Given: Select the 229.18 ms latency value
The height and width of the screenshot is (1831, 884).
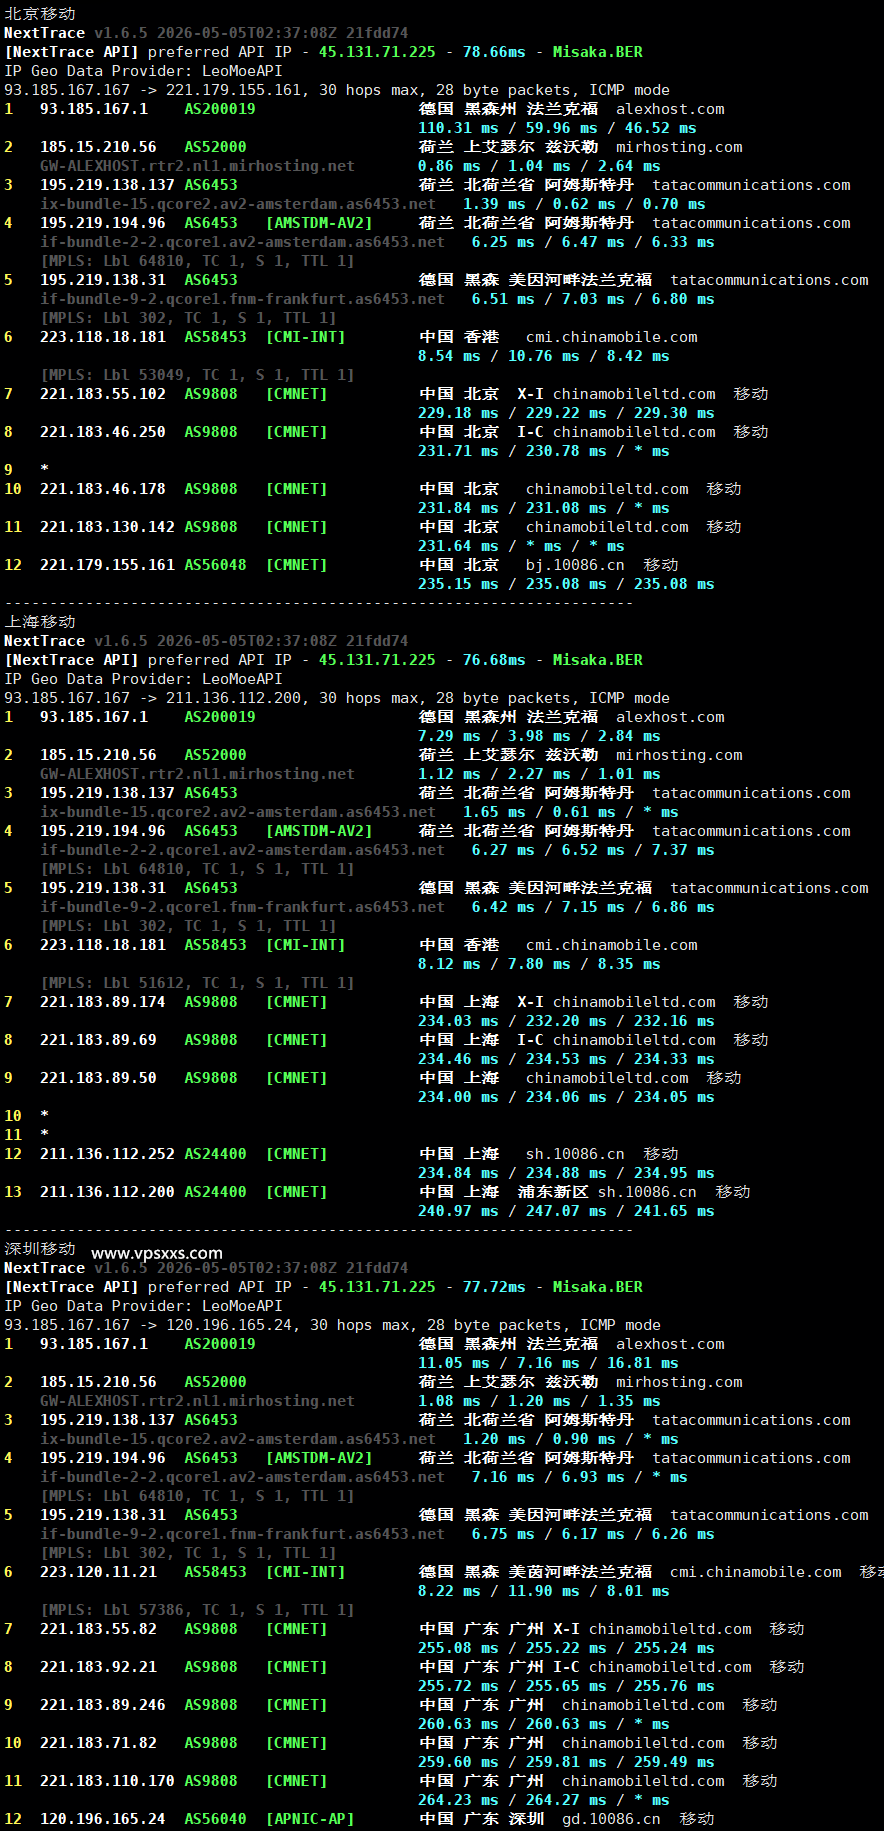Looking at the screenshot, I should (458, 413).
